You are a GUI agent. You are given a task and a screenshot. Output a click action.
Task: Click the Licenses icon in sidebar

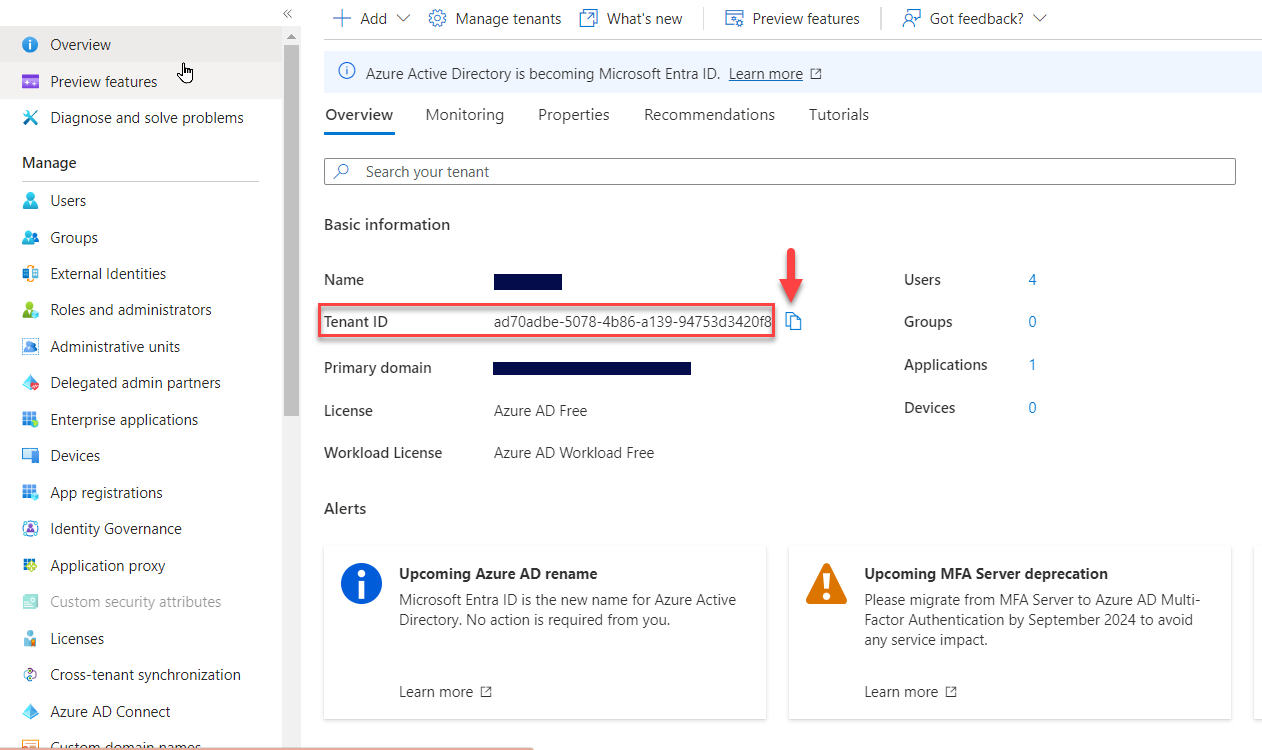[30, 639]
